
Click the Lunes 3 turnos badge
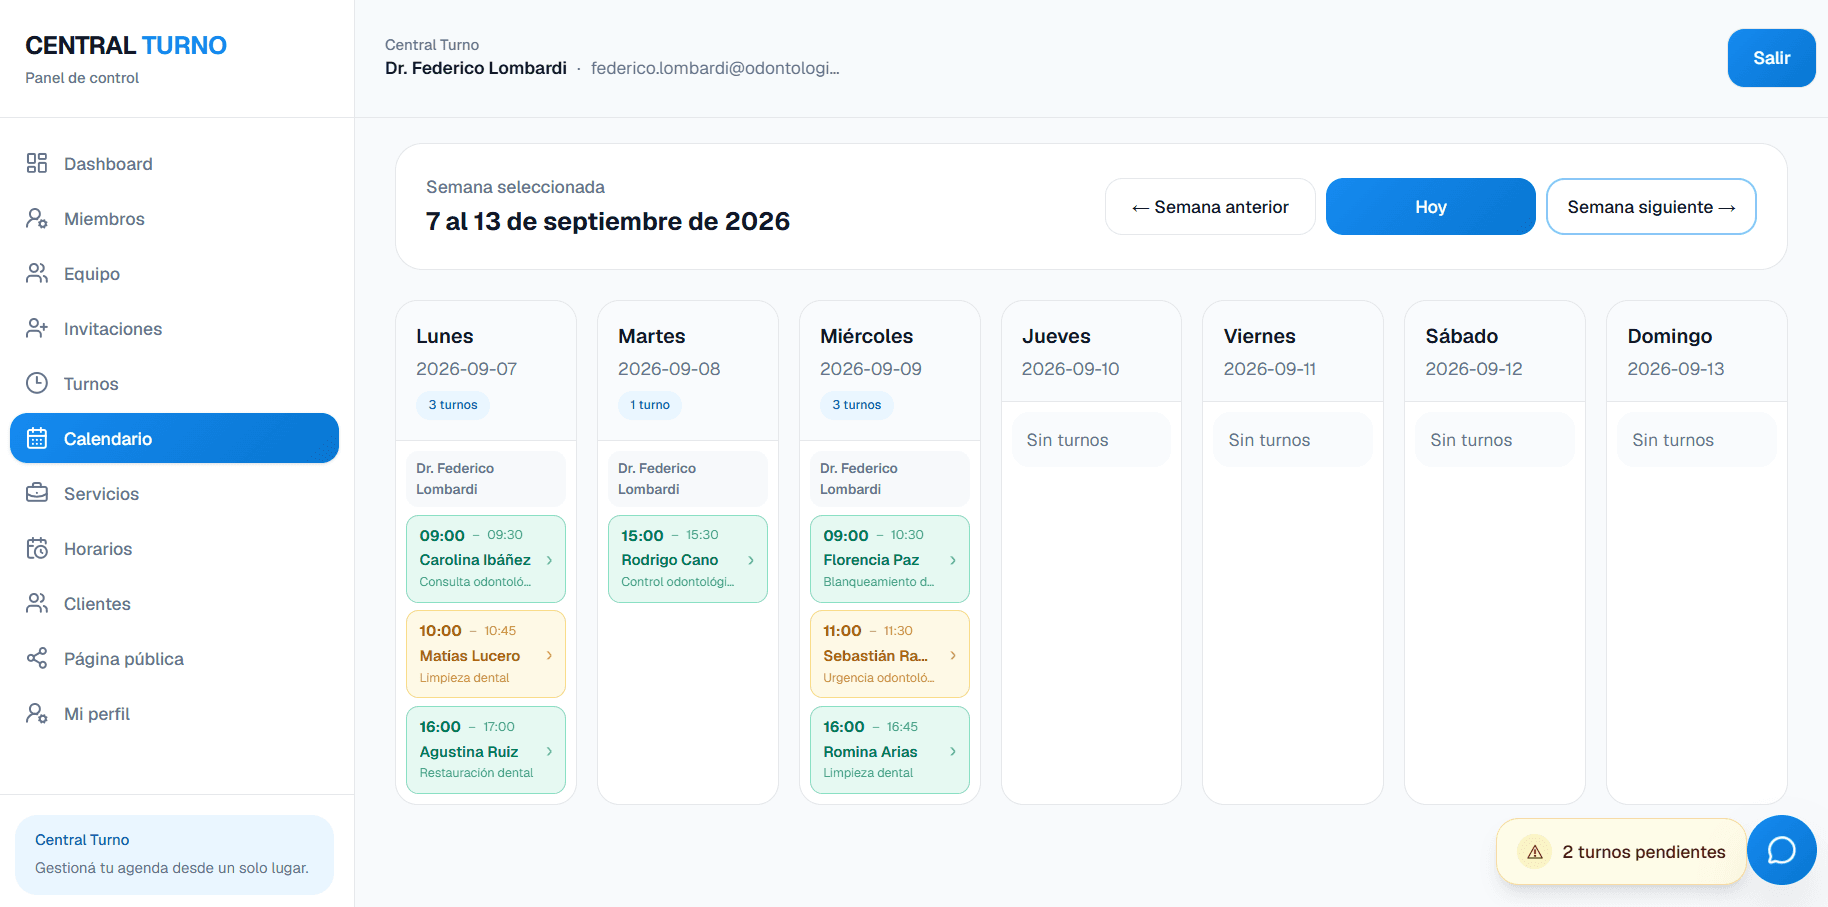coord(453,405)
